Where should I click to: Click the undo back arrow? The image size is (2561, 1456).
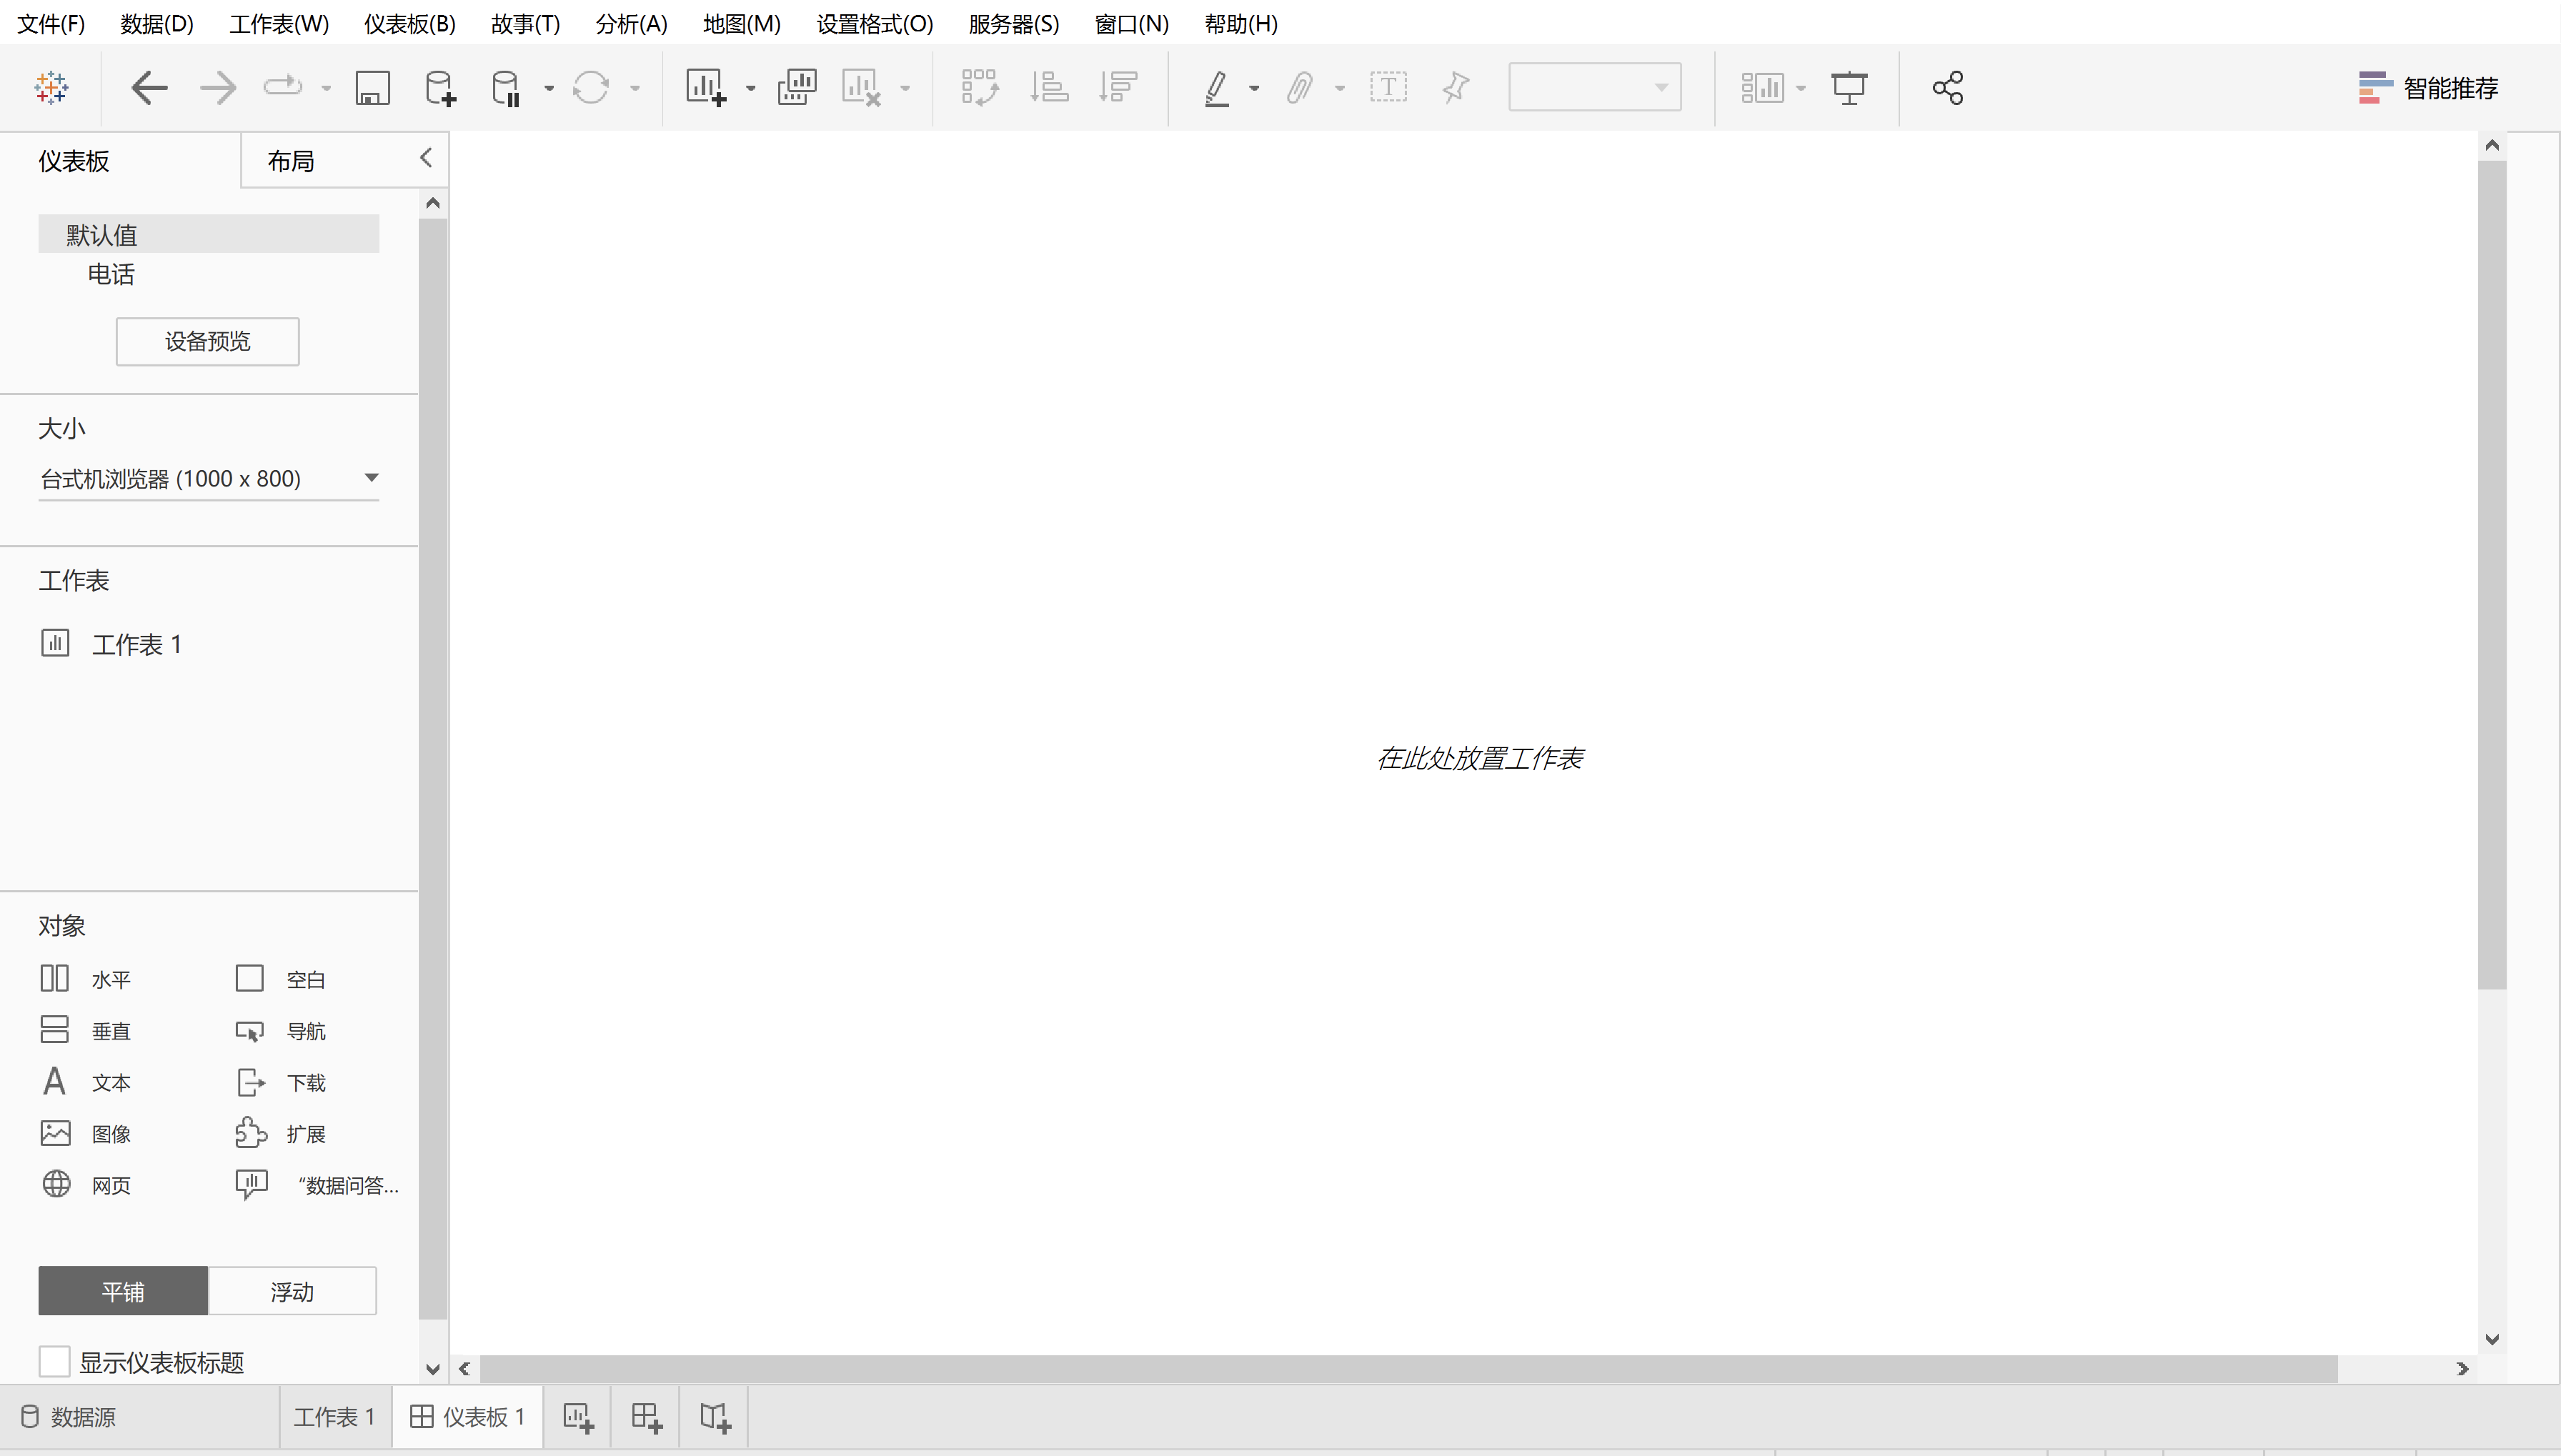[149, 88]
